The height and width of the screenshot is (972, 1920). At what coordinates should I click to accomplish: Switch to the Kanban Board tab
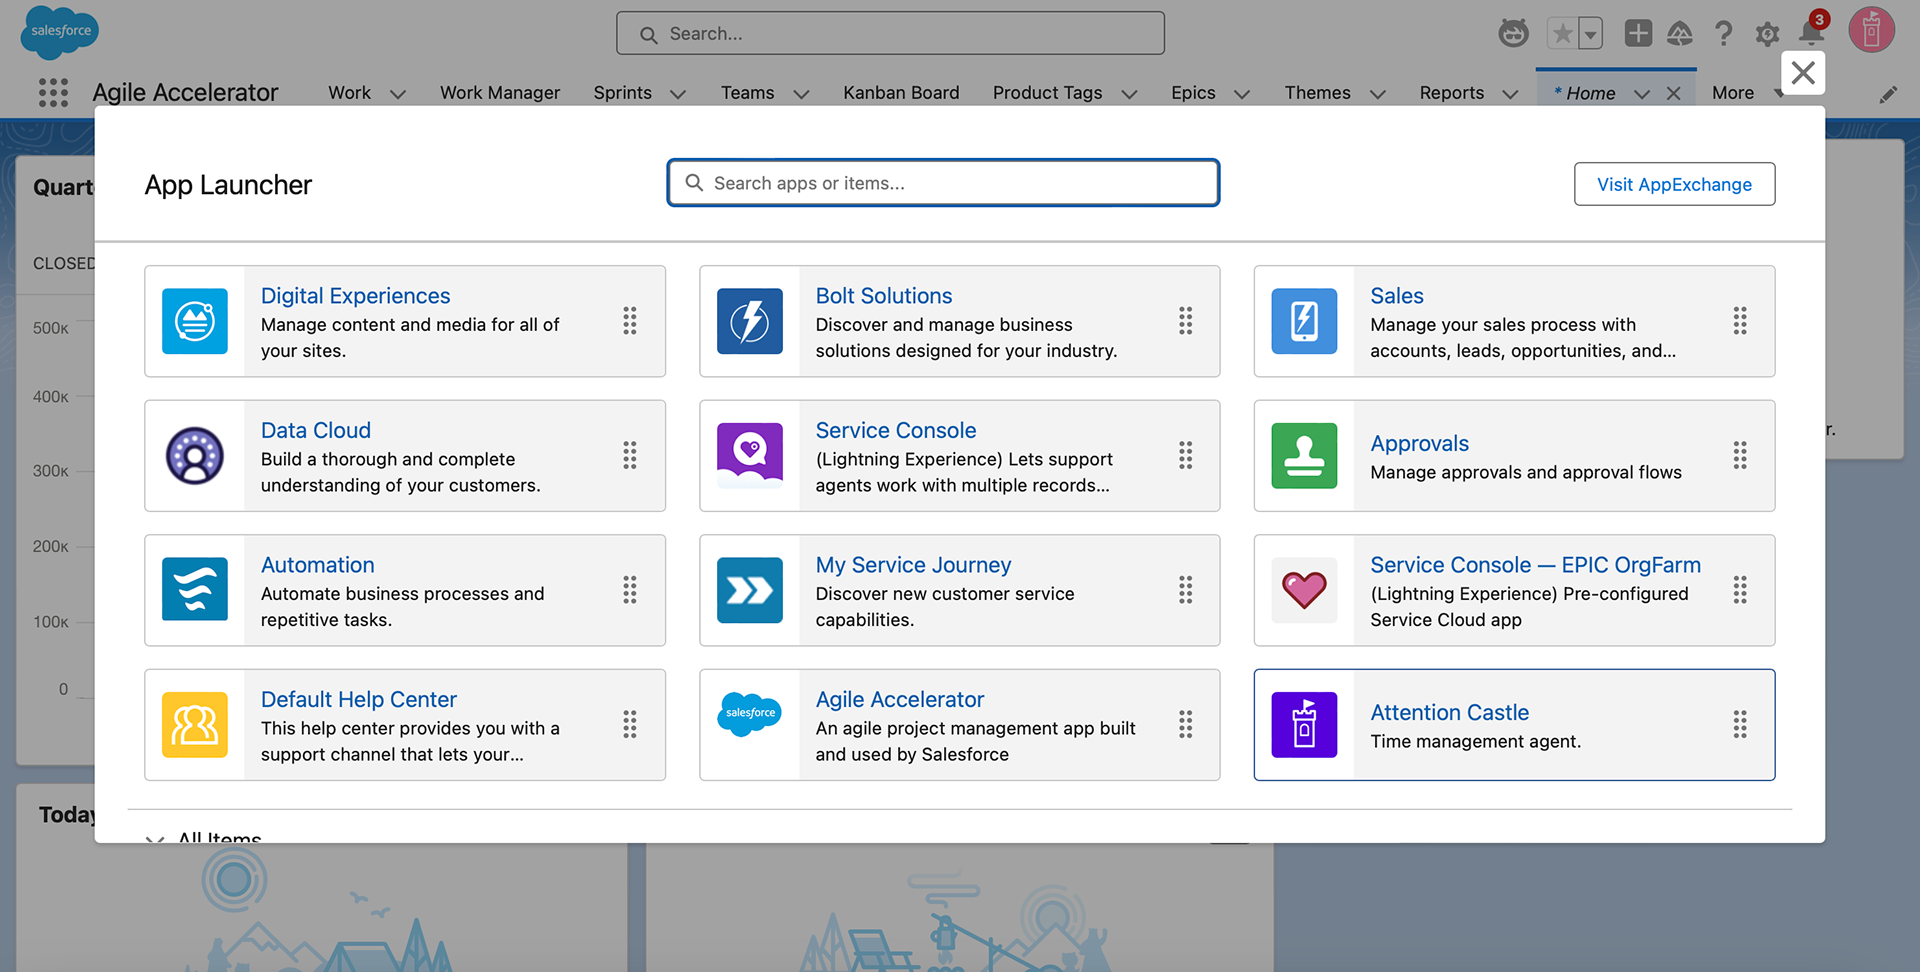[901, 93]
